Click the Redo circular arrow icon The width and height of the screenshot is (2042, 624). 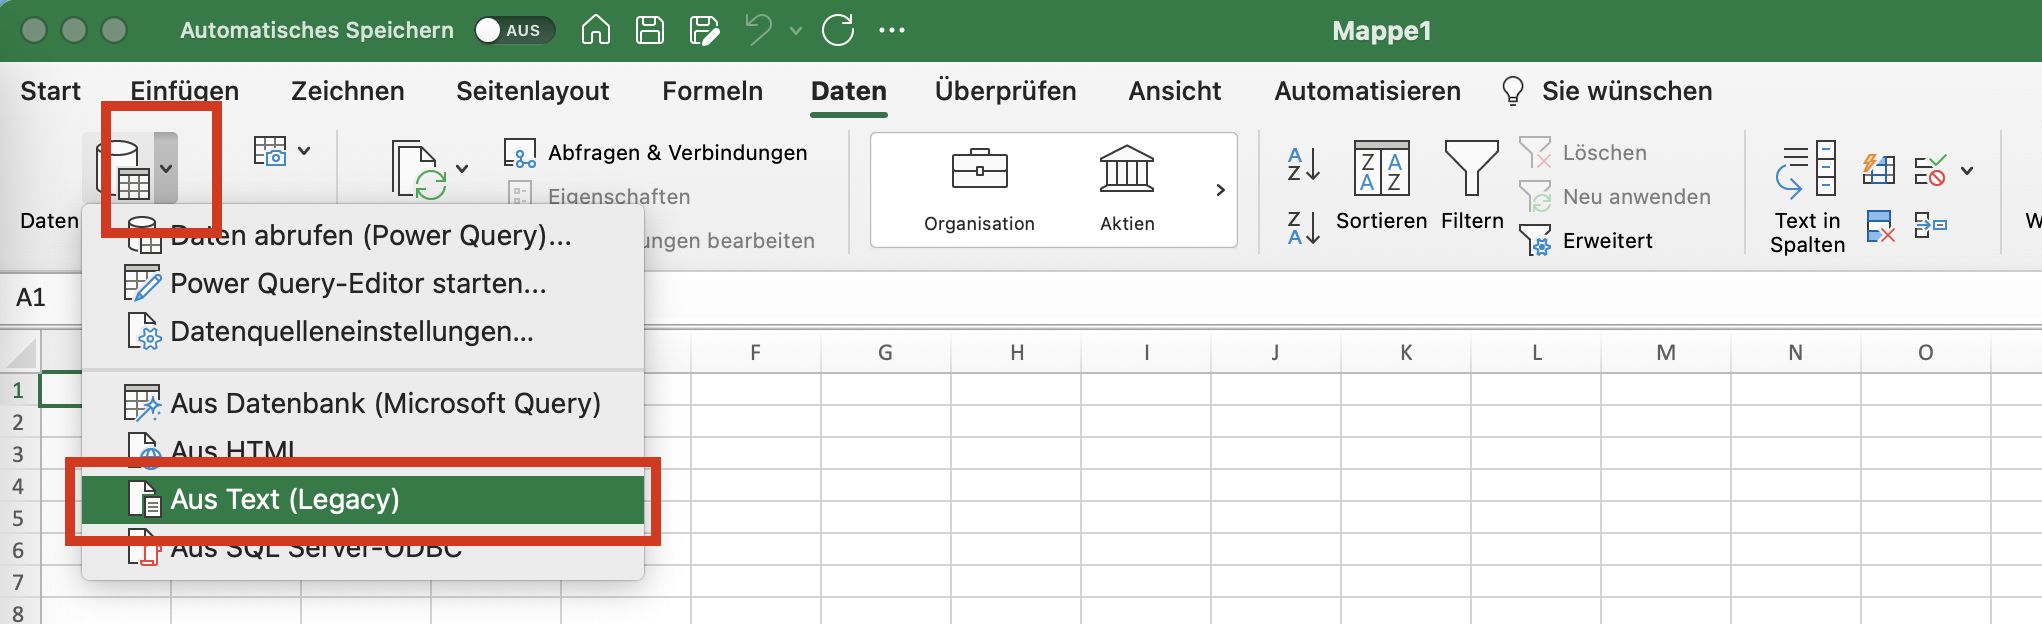[838, 30]
